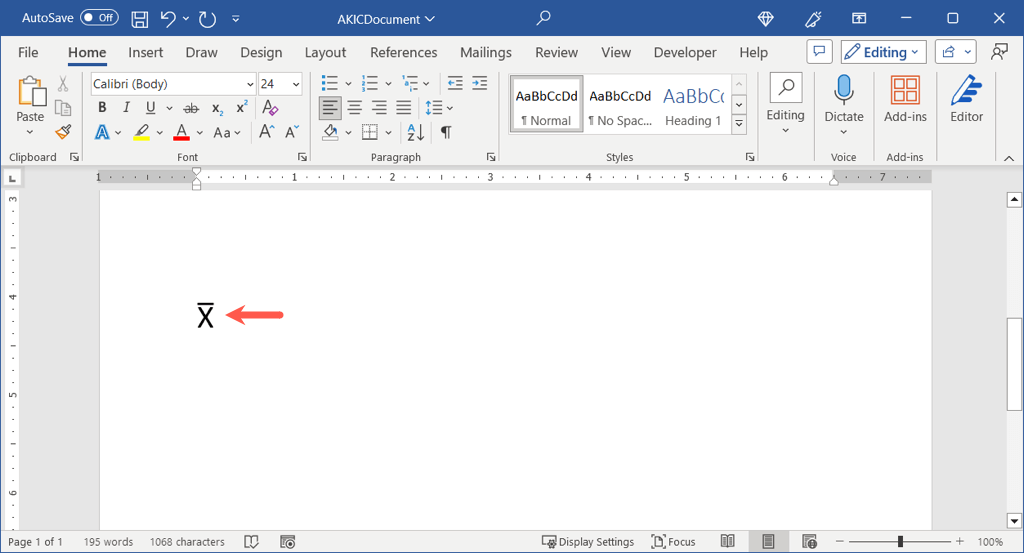Increase font size button
Viewport: 1024px width, 553px height.
[x=266, y=132]
